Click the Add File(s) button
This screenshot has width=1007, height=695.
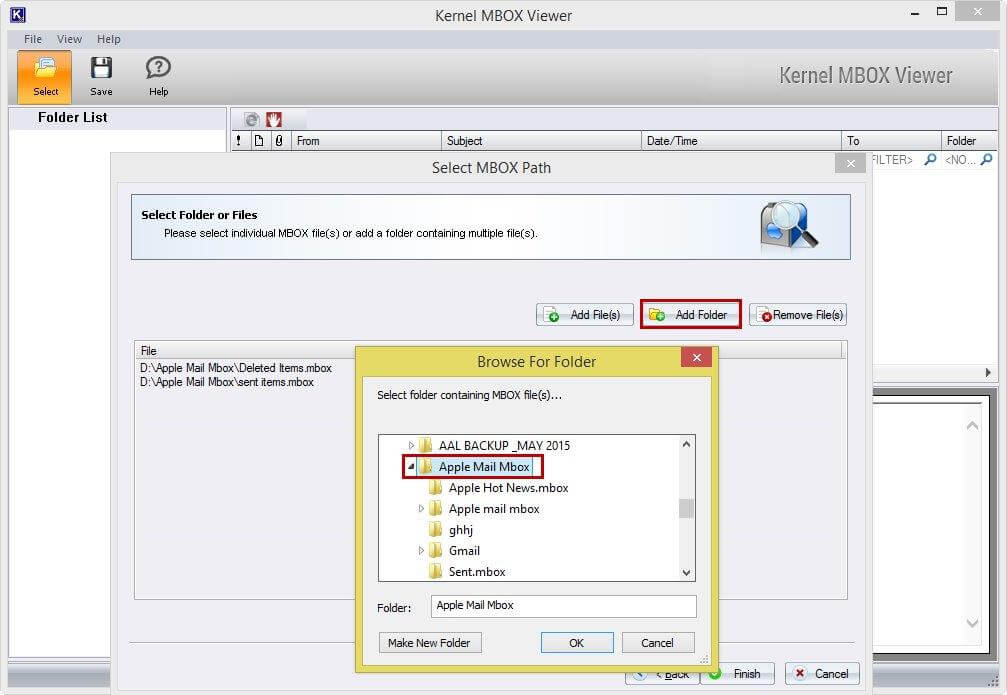point(584,315)
